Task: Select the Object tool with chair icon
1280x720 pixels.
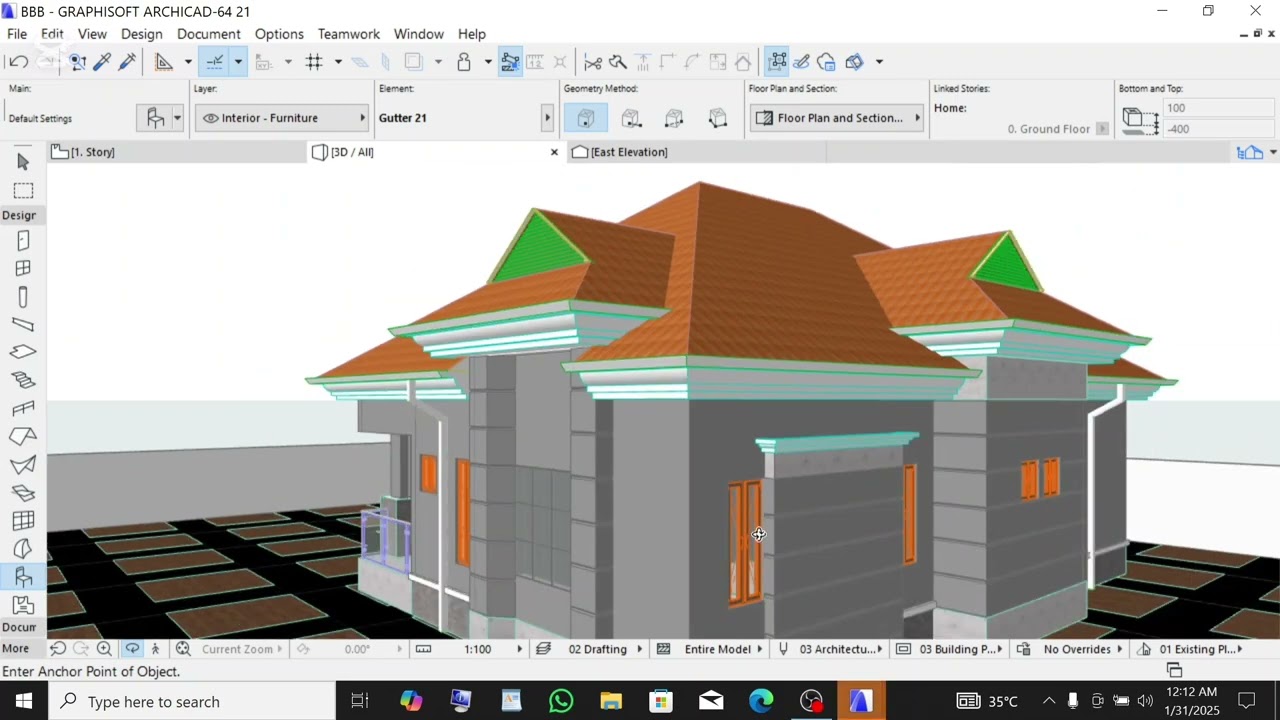Action: [23, 577]
